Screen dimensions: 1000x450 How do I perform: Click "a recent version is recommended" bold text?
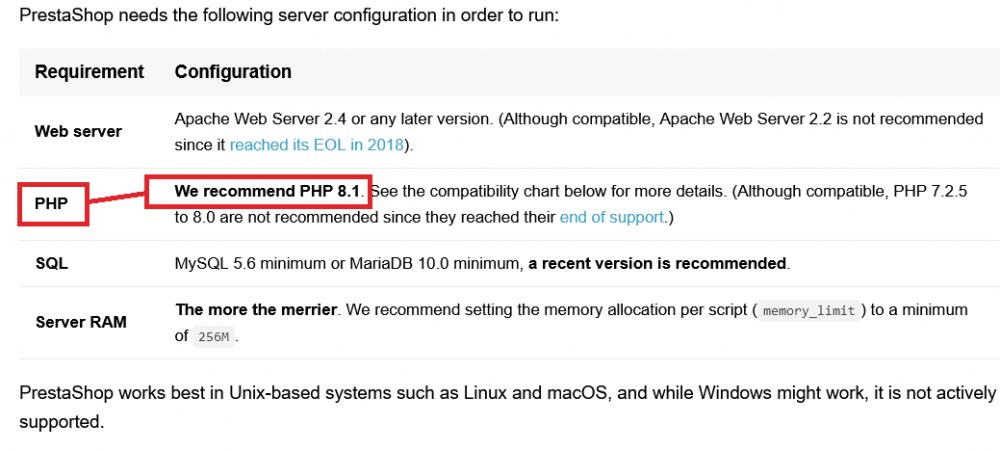pos(657,264)
